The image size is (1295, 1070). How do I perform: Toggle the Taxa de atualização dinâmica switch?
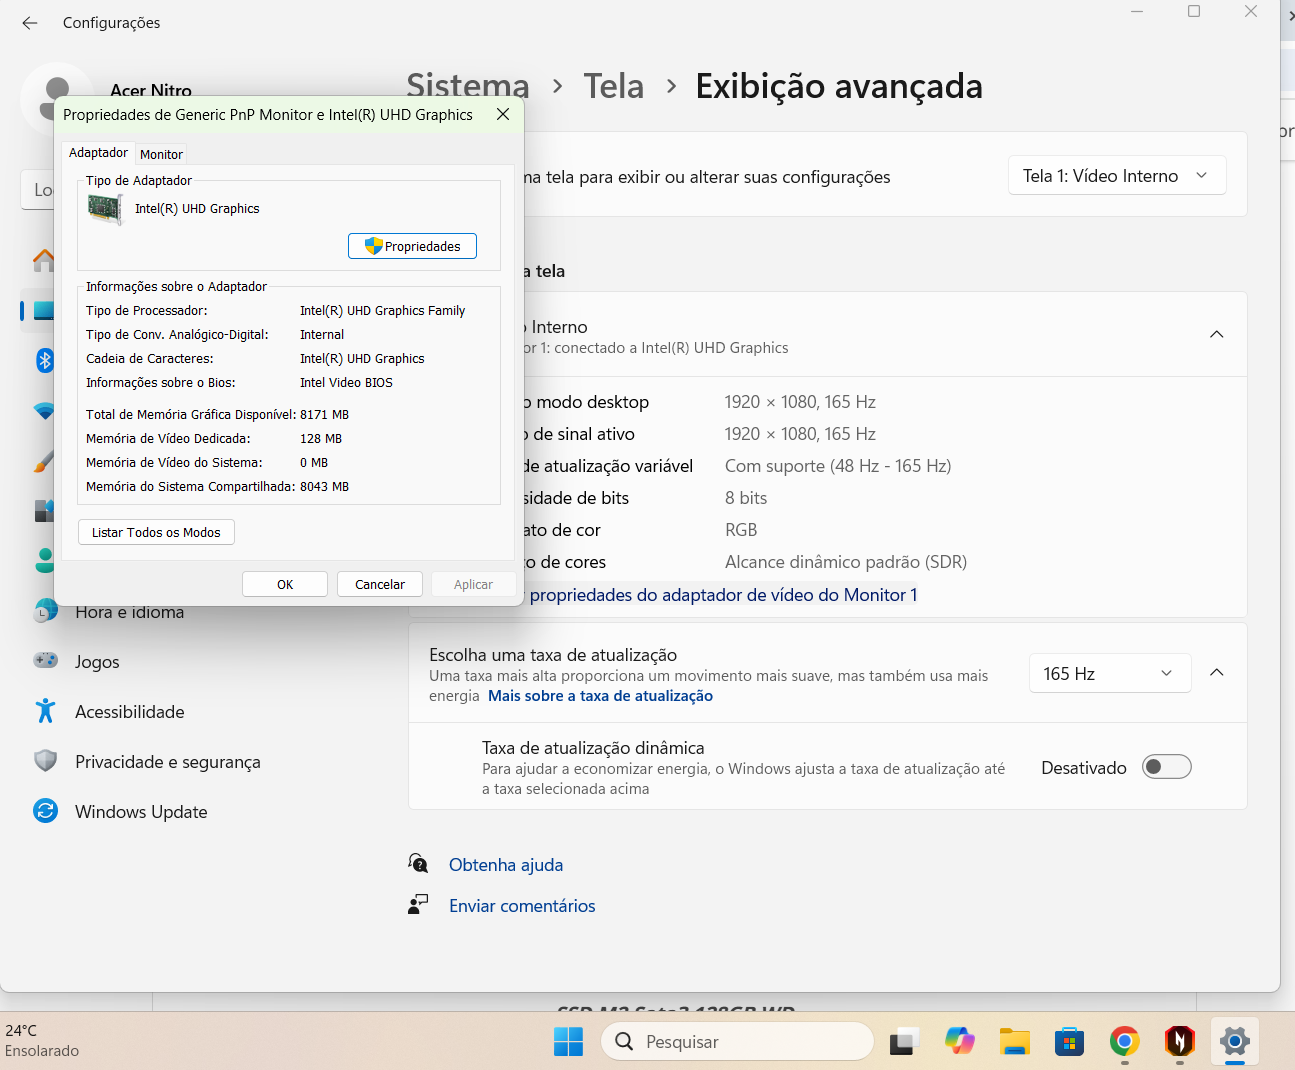(1167, 767)
